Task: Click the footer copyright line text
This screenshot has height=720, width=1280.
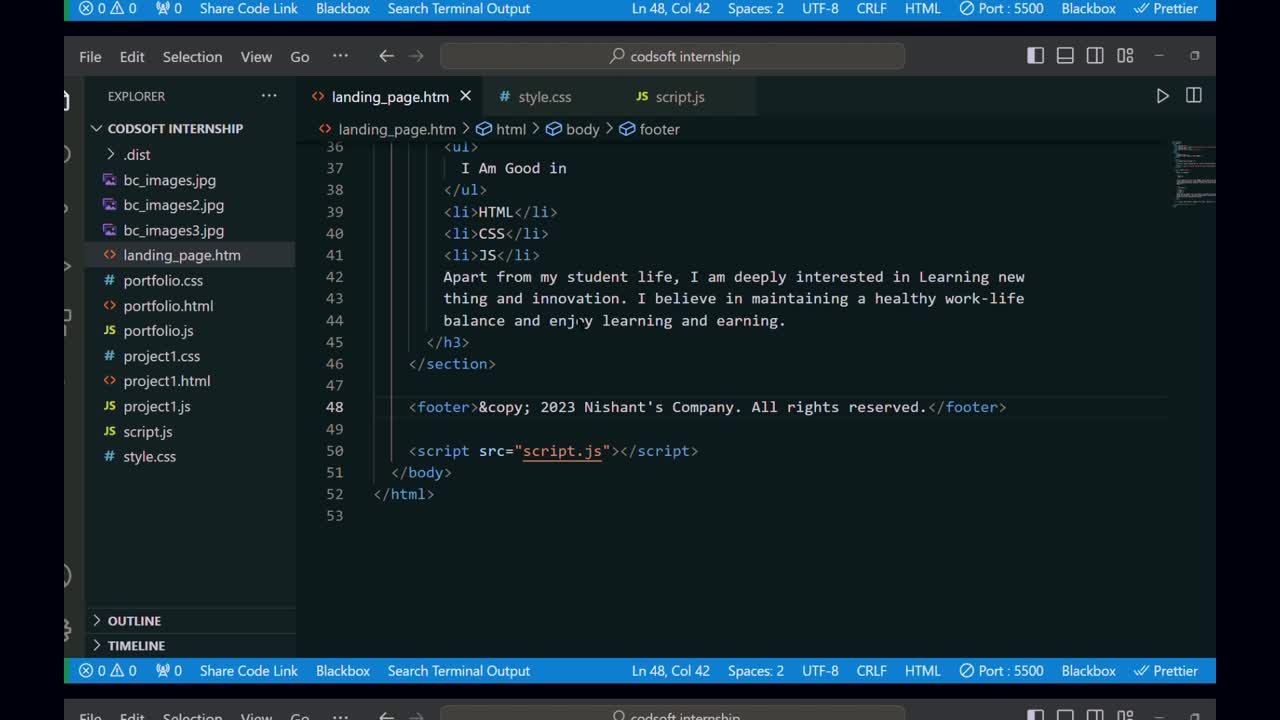Action: pyautogui.click(x=707, y=407)
